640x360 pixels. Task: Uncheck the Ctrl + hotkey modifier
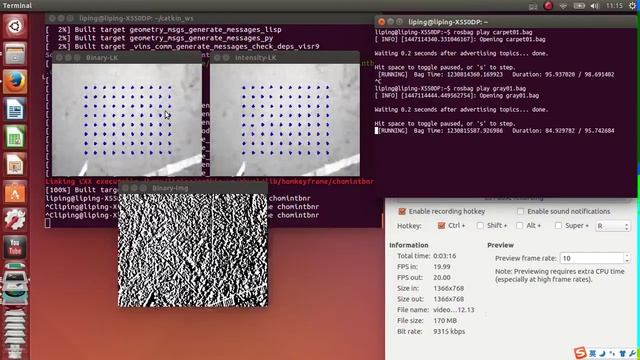click(441, 225)
